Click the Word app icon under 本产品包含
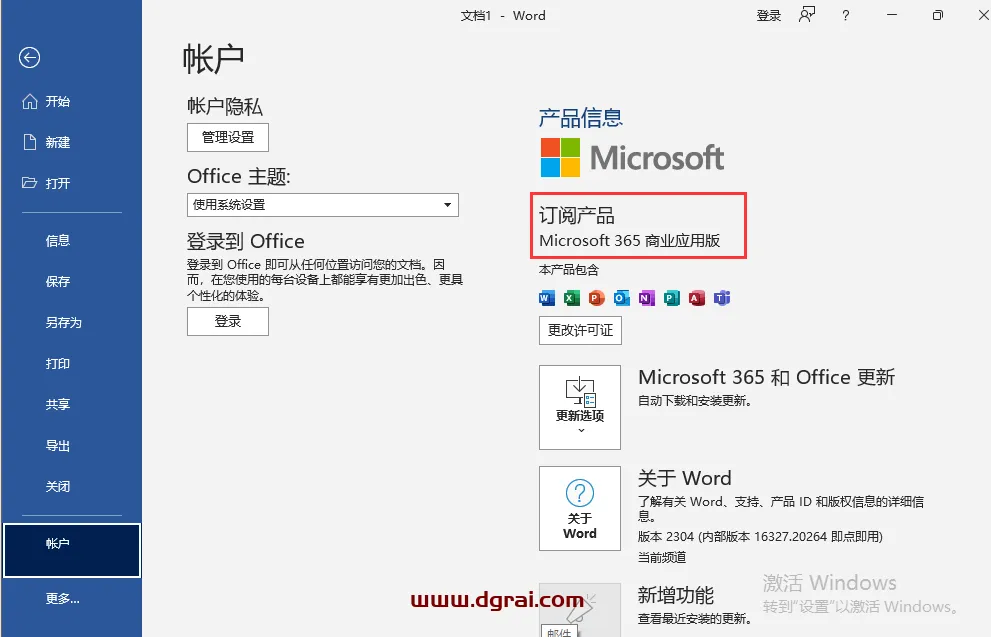This screenshot has height=637, width=991. [547, 298]
